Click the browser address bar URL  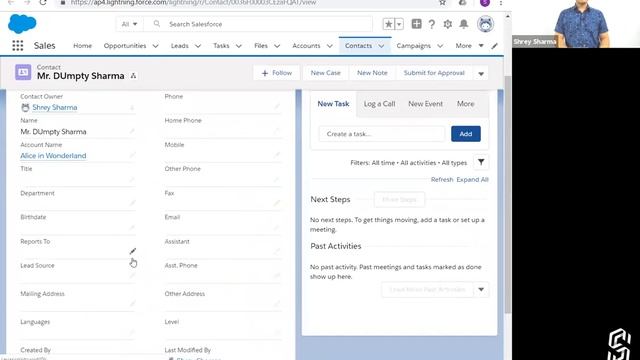coord(193,2)
